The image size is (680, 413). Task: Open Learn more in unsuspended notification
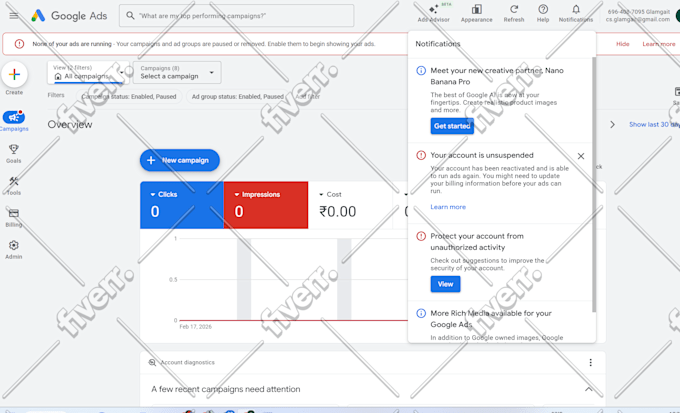click(448, 207)
